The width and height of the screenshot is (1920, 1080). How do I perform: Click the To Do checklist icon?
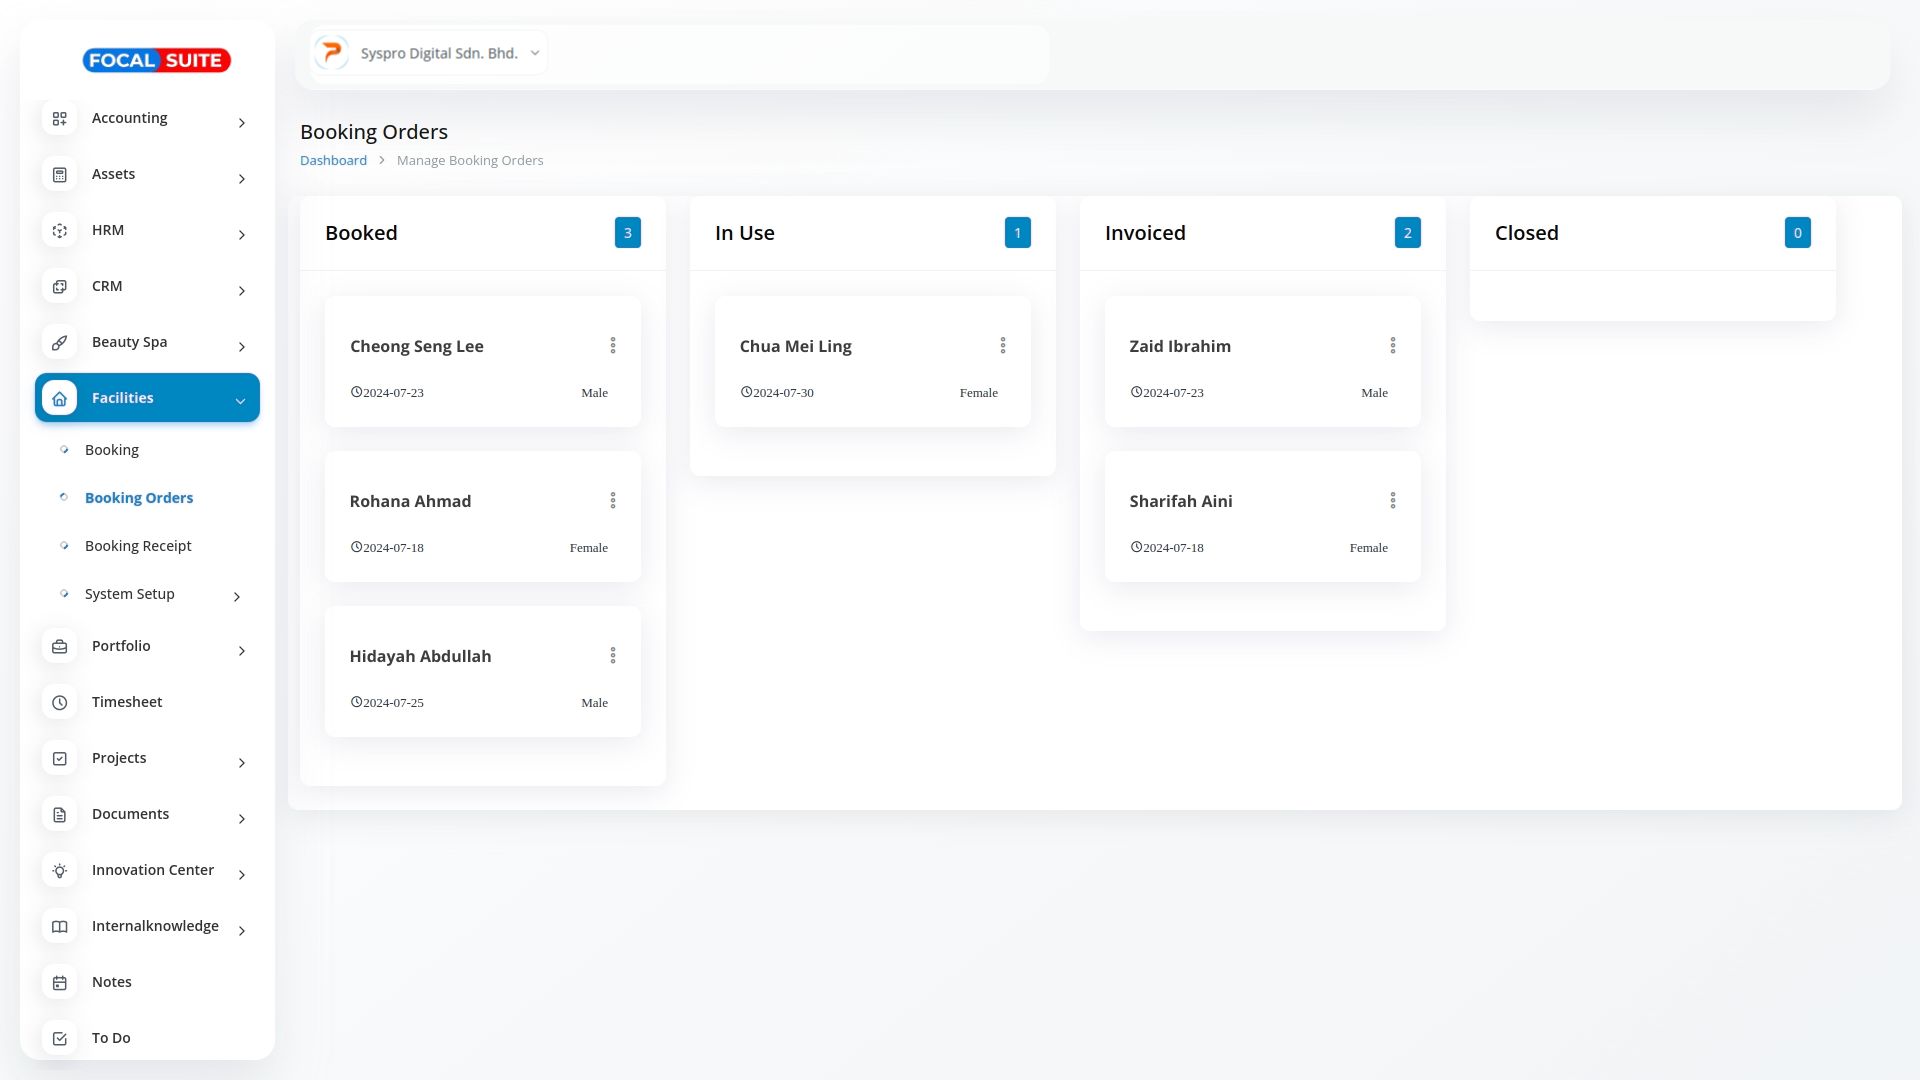click(x=60, y=1038)
